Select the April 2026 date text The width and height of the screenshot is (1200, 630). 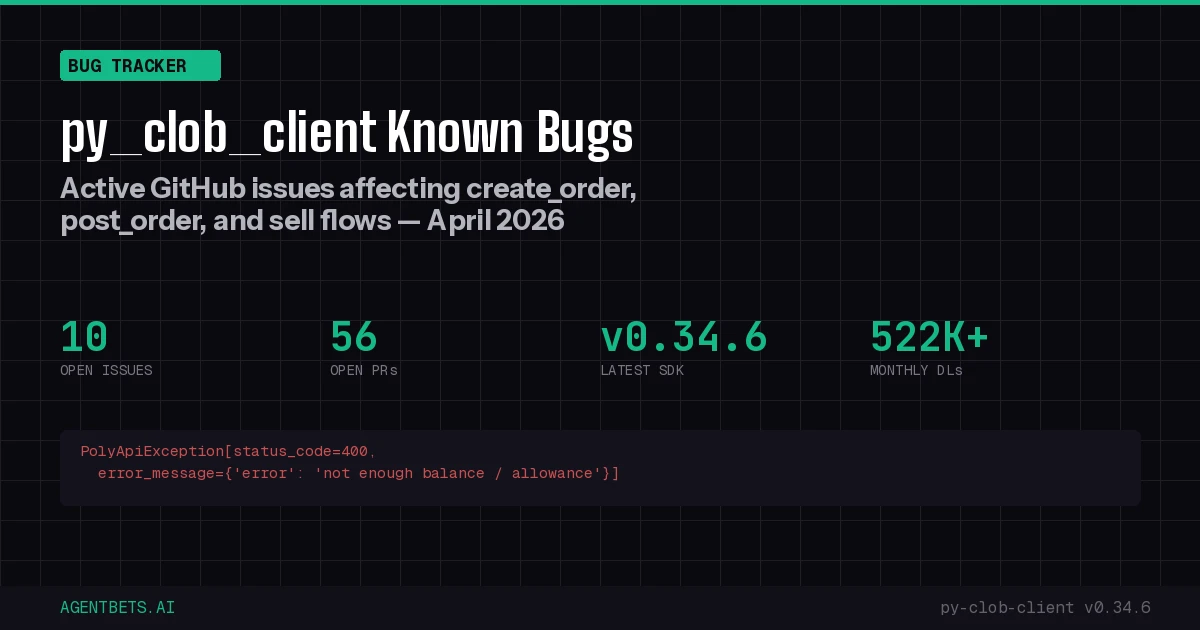pyautogui.click(x=495, y=220)
